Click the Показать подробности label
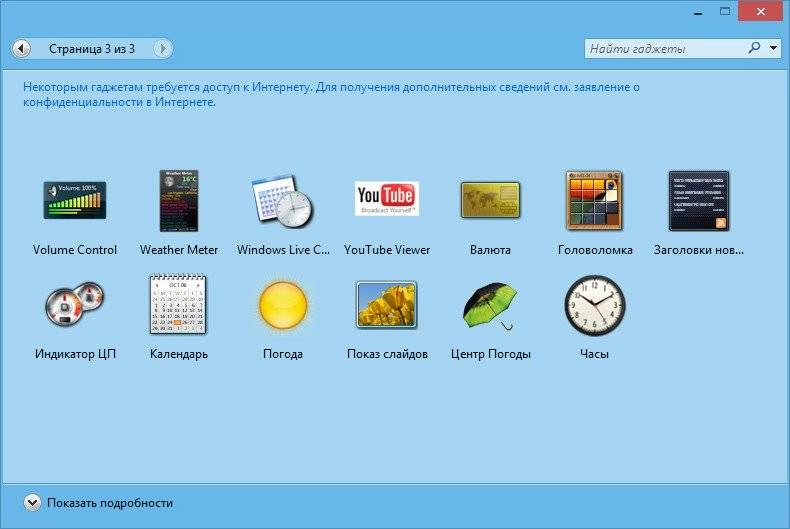Image resolution: width=790 pixels, height=529 pixels. 110,503
